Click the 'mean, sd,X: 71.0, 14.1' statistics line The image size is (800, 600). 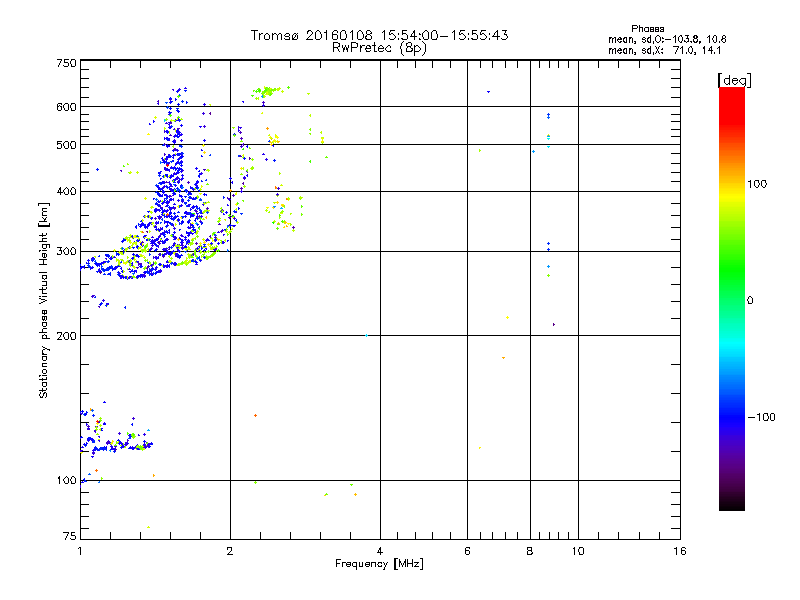pos(665,50)
